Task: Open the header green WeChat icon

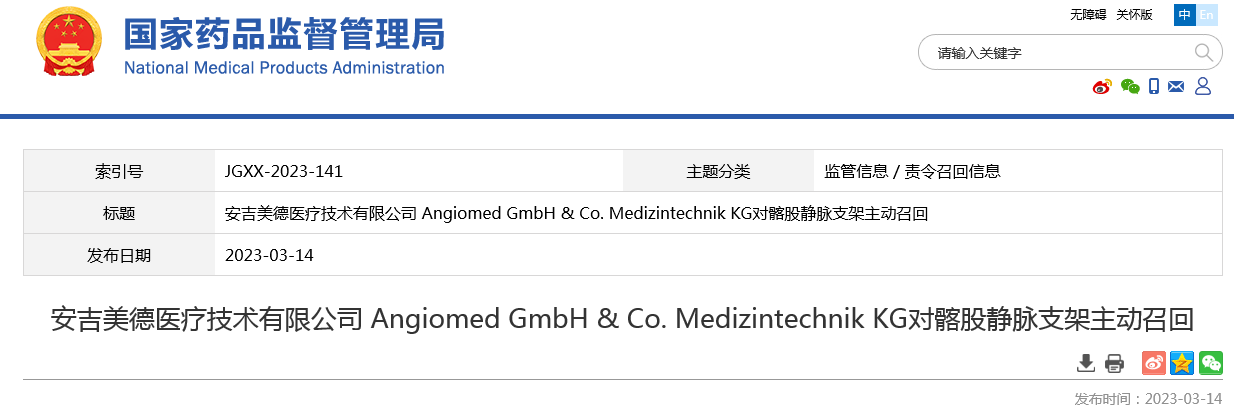Action: click(1130, 87)
